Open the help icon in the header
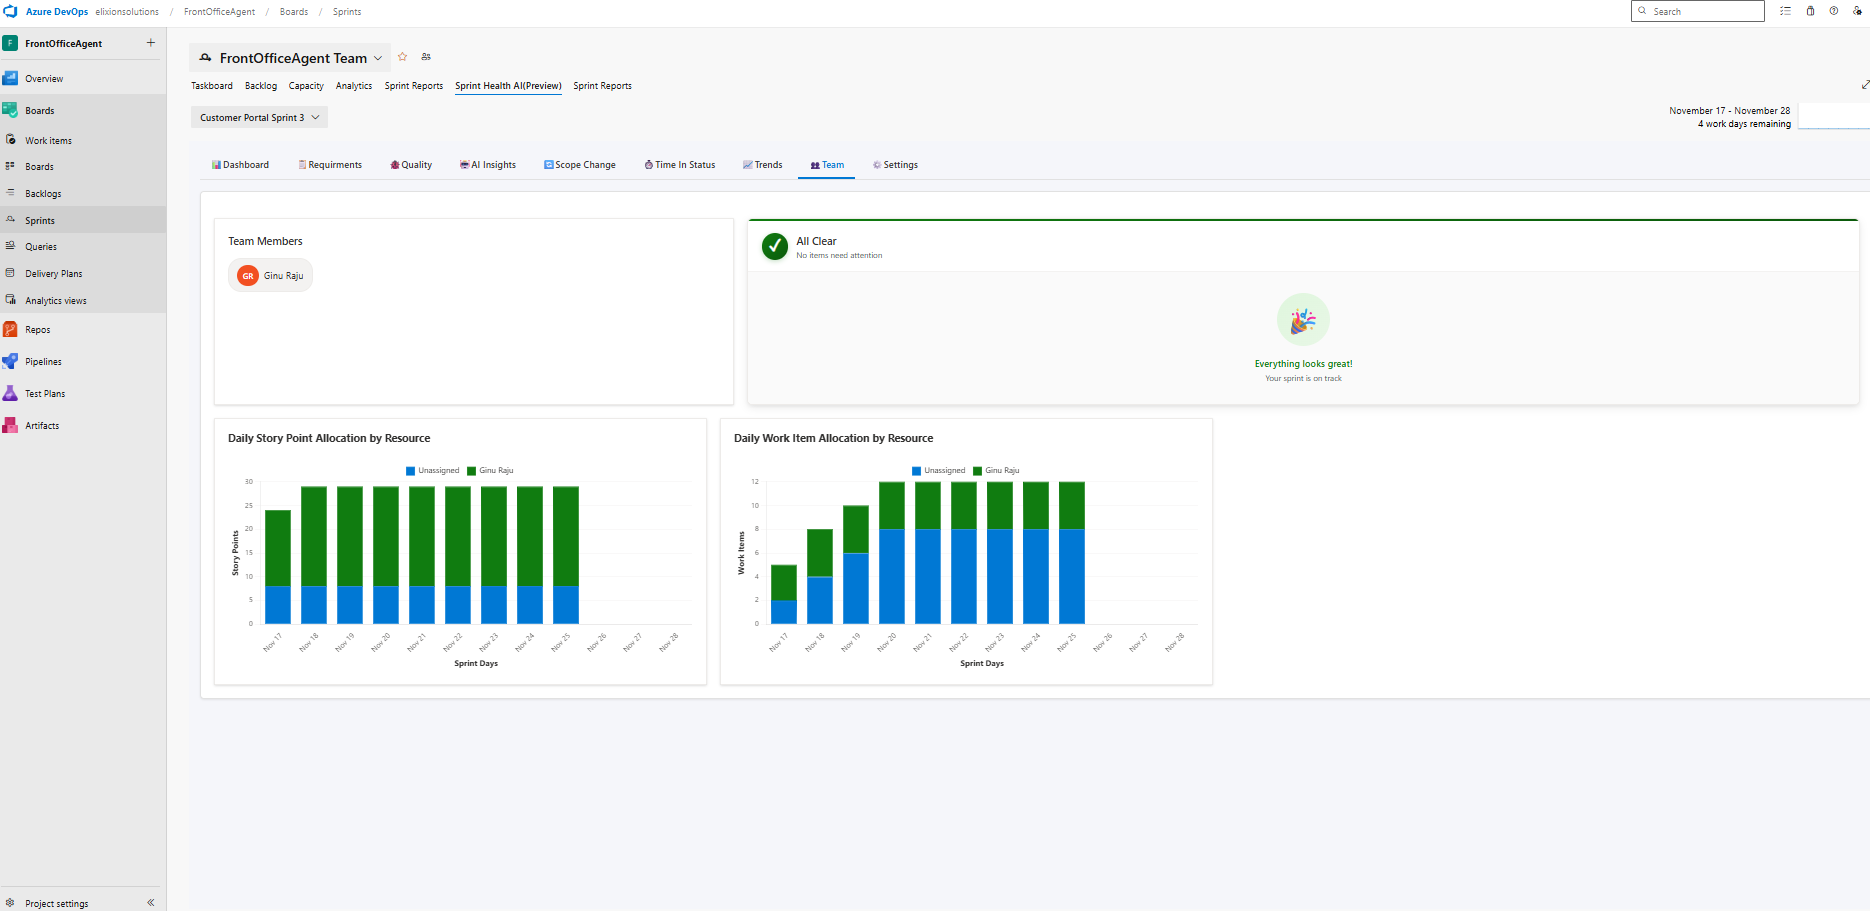This screenshot has width=1870, height=911. tap(1833, 11)
